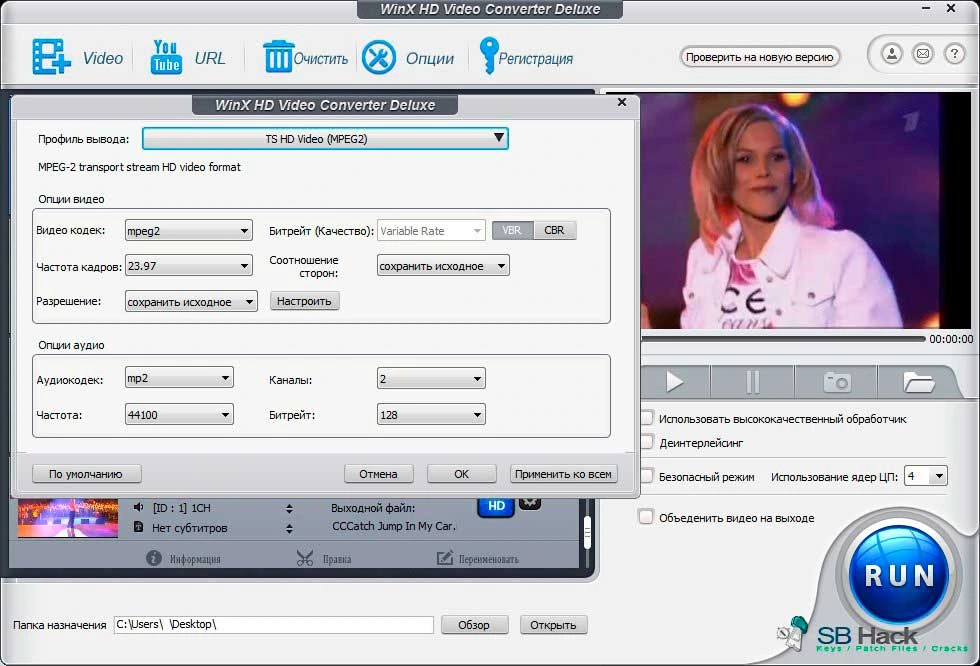The image size is (980, 666).
Task: Click the email envelope icon
Action: [922, 54]
